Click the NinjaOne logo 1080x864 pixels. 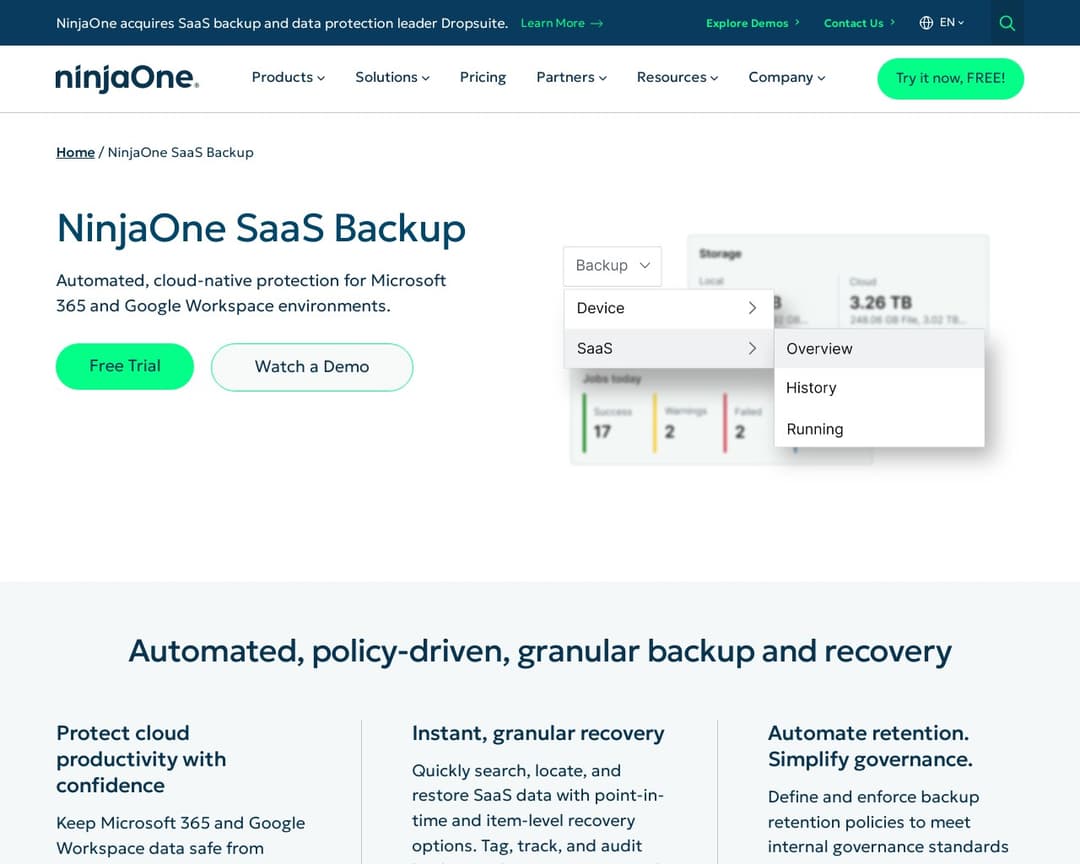[x=127, y=78]
